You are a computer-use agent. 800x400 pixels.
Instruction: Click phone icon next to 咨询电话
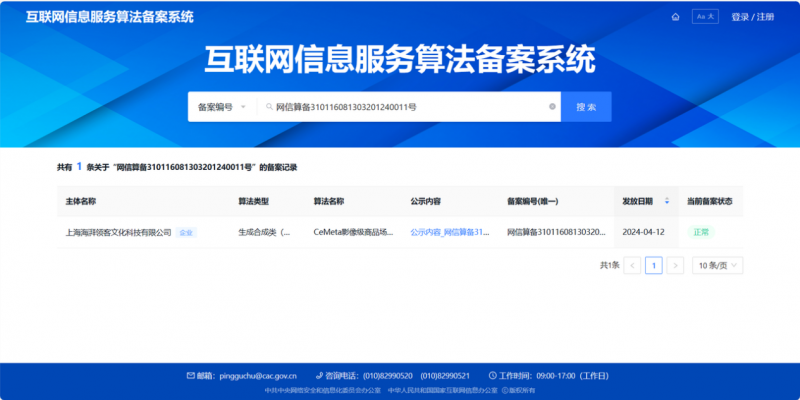coord(319,376)
